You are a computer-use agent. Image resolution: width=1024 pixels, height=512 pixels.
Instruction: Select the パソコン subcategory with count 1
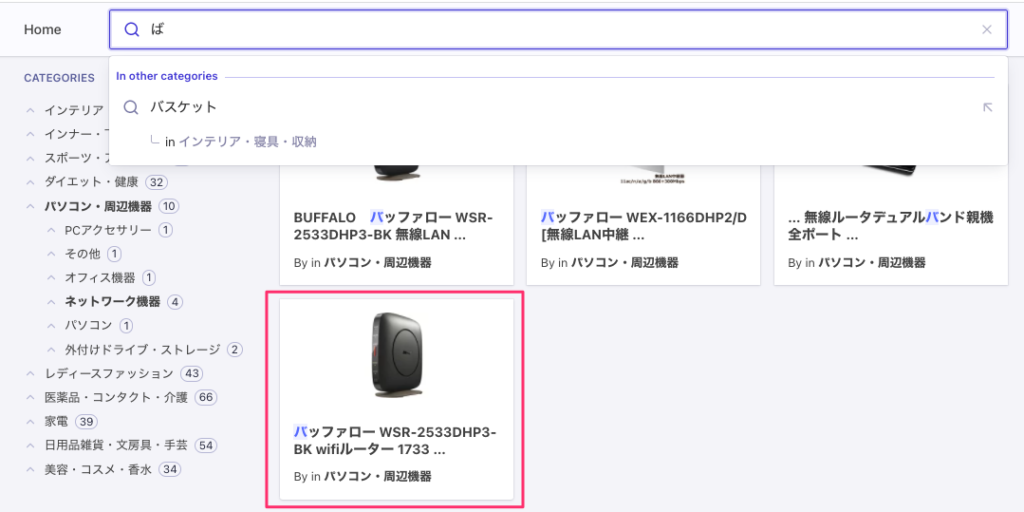click(x=88, y=325)
